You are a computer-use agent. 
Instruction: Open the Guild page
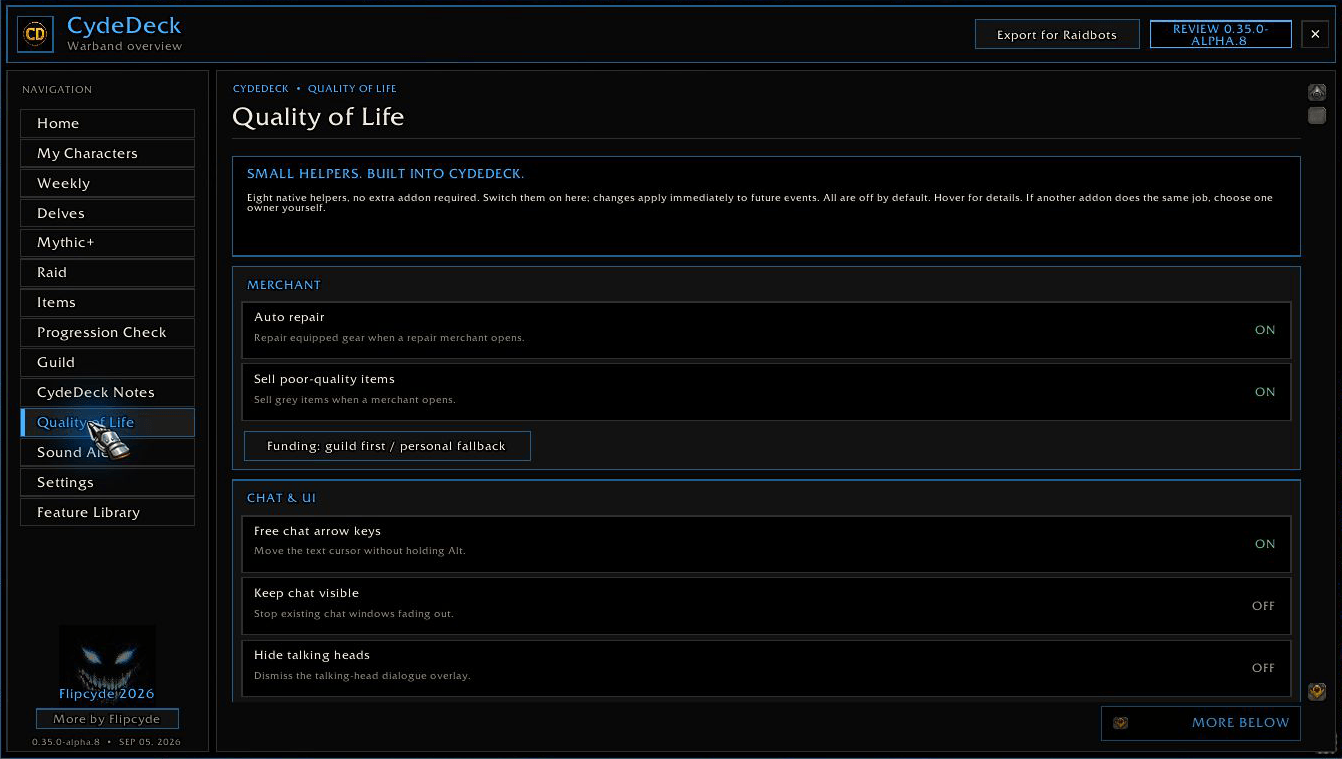tap(107, 362)
